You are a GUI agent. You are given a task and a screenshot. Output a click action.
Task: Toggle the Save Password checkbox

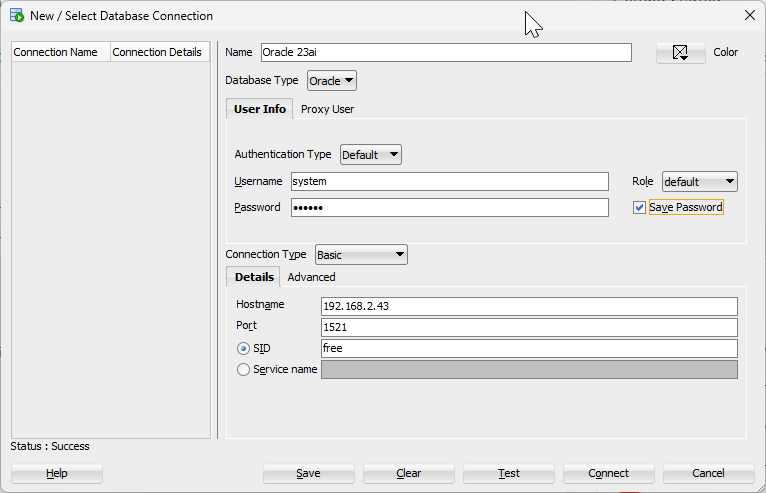point(639,208)
